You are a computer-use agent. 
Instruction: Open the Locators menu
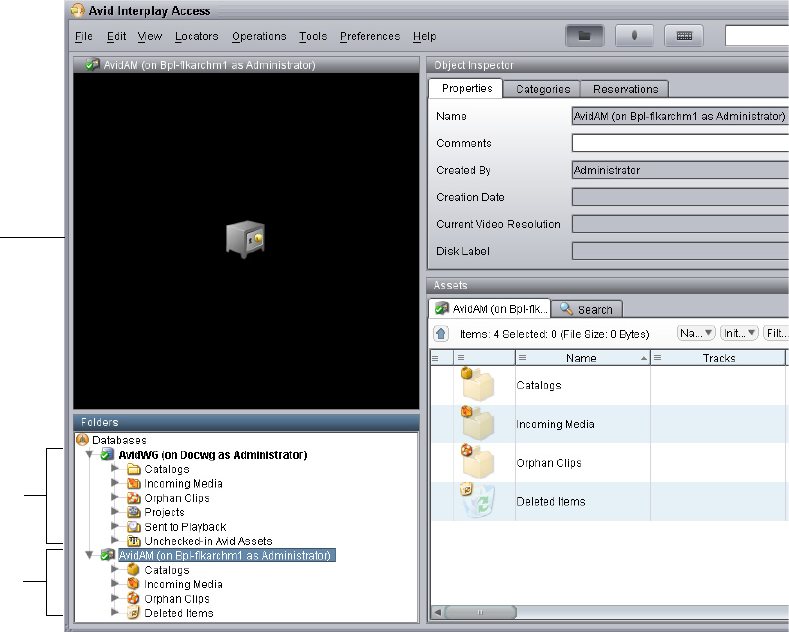pyautogui.click(x=197, y=36)
